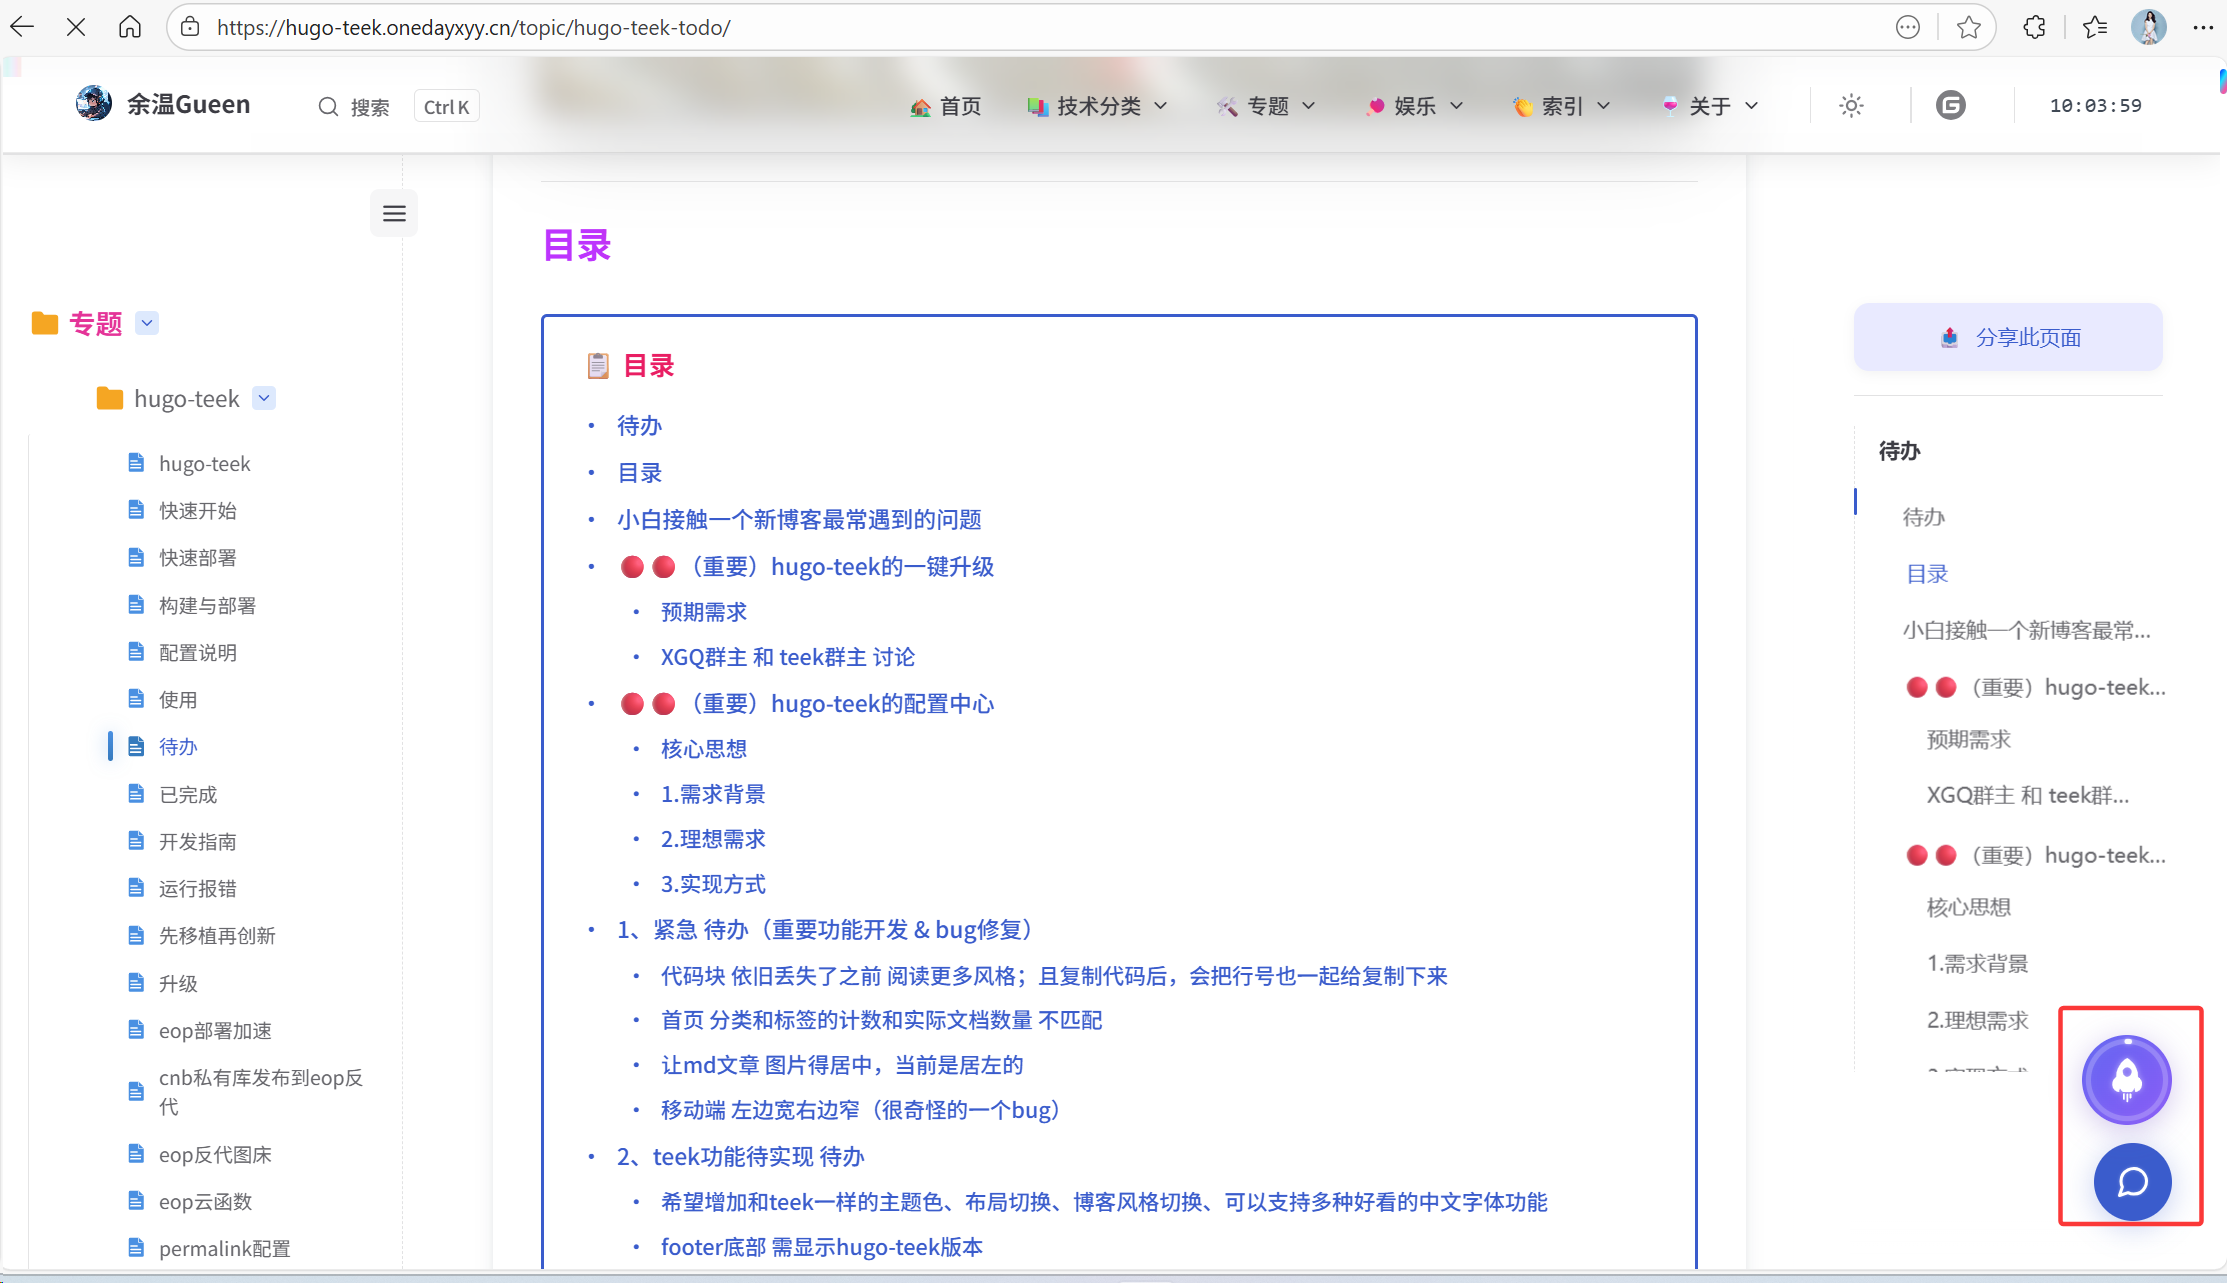Open the chat comment bubble button
Viewport: 2227px width, 1283px height.
pos(2132,1181)
